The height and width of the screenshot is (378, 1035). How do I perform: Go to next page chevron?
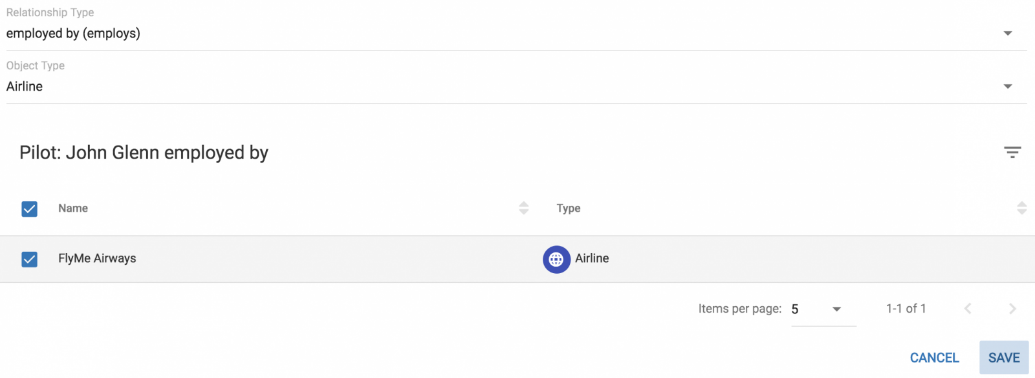tap(1012, 309)
